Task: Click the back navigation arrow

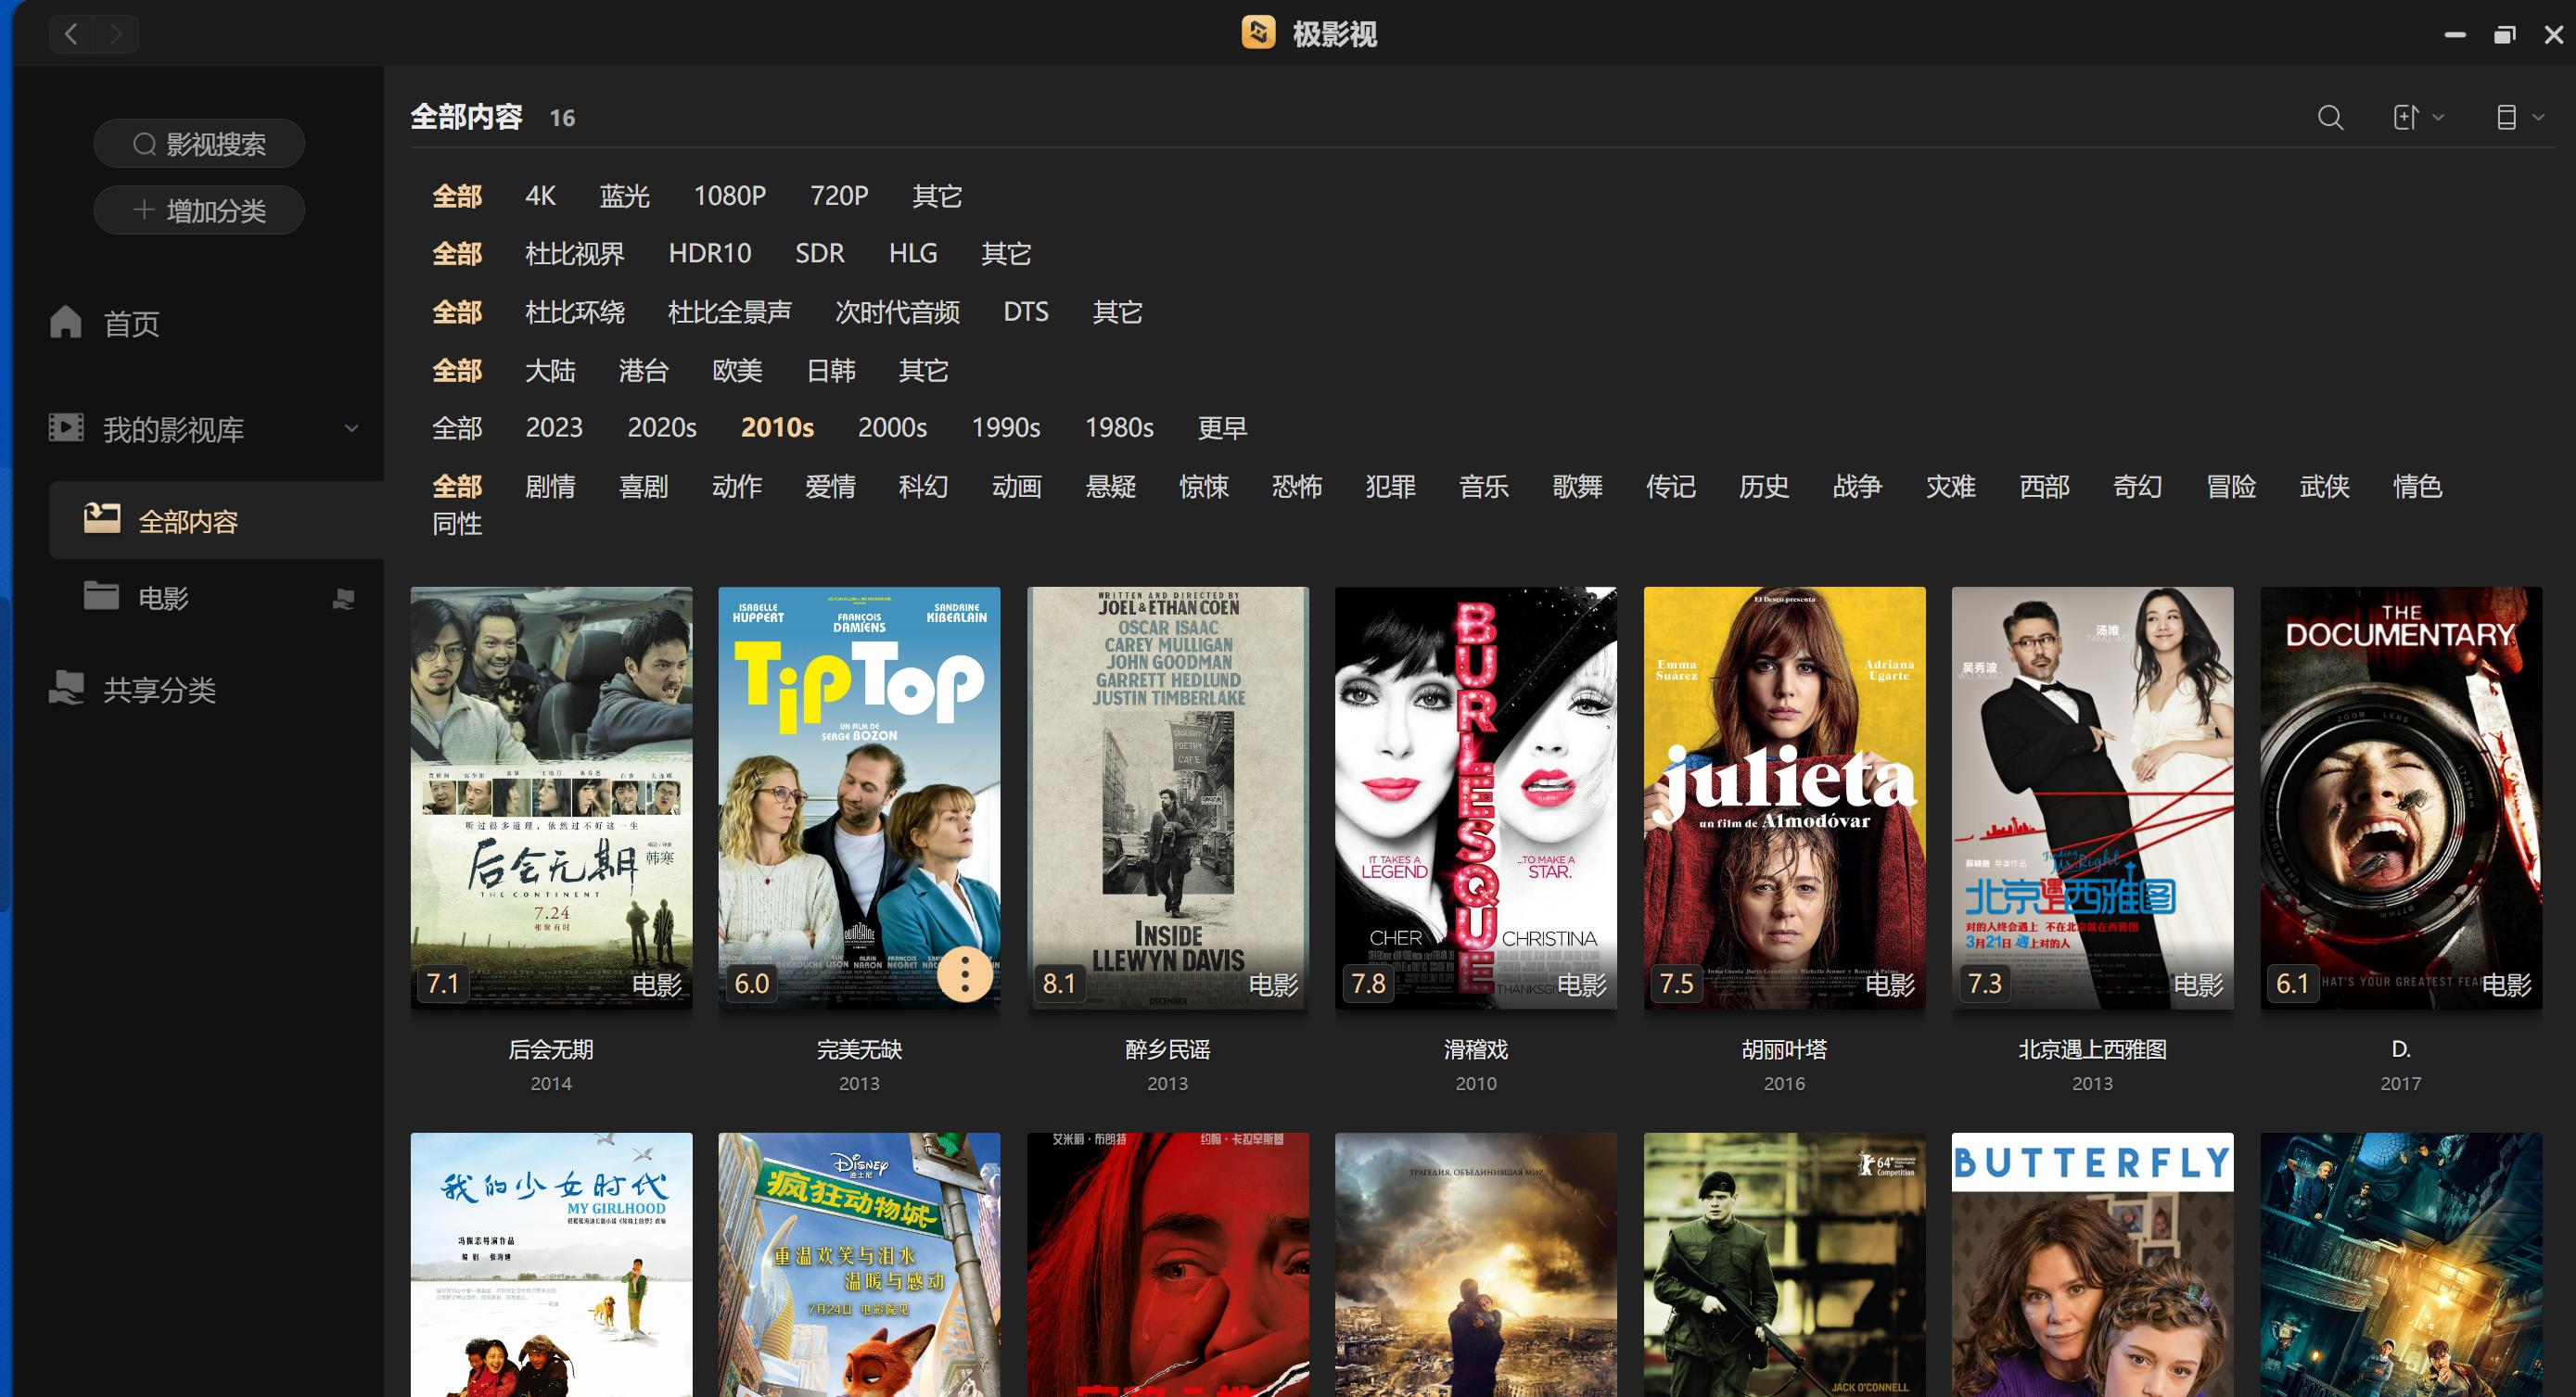Action: coord(71,34)
